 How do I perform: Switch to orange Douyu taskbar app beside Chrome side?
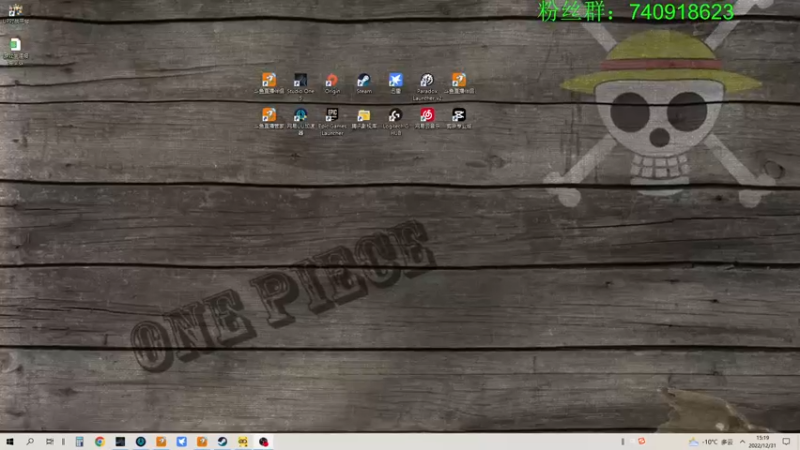[x=161, y=441]
